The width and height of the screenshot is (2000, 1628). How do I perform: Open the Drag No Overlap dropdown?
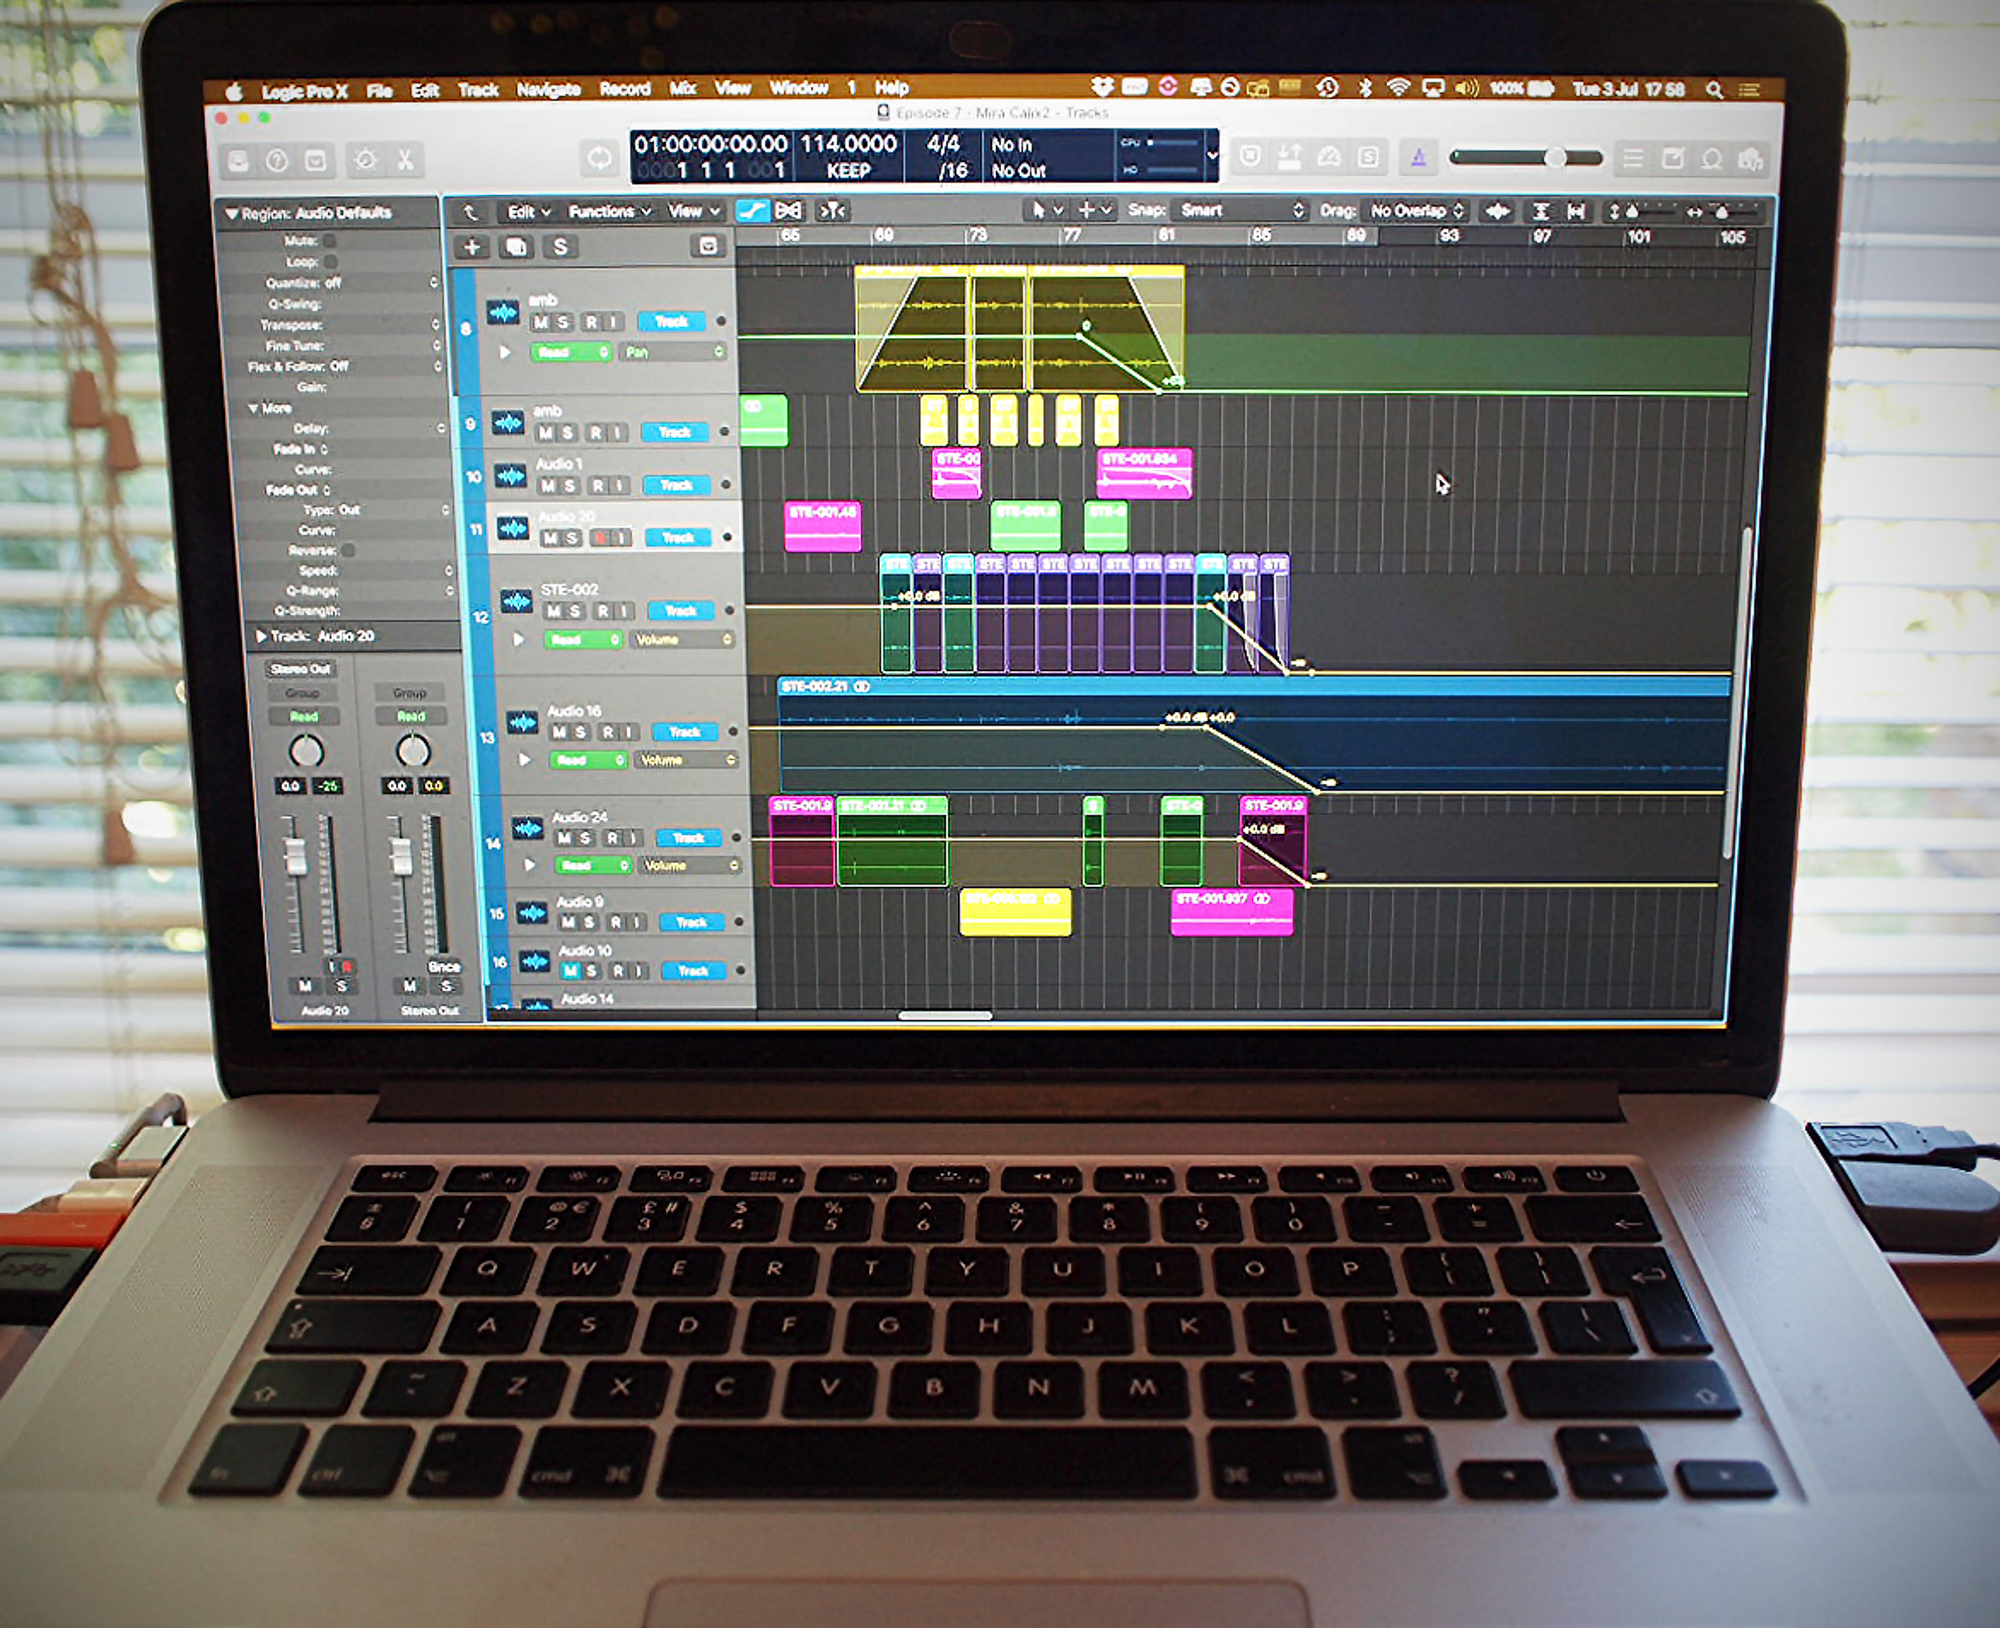[x=1417, y=211]
